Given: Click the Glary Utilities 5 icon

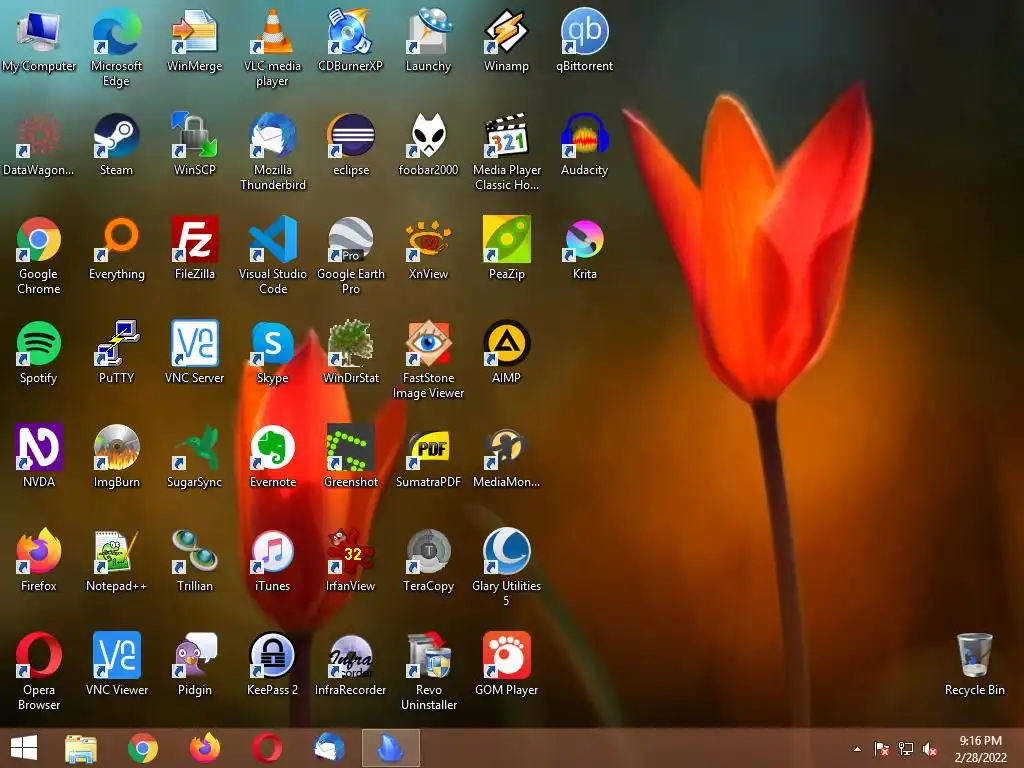Looking at the screenshot, I should coord(506,551).
